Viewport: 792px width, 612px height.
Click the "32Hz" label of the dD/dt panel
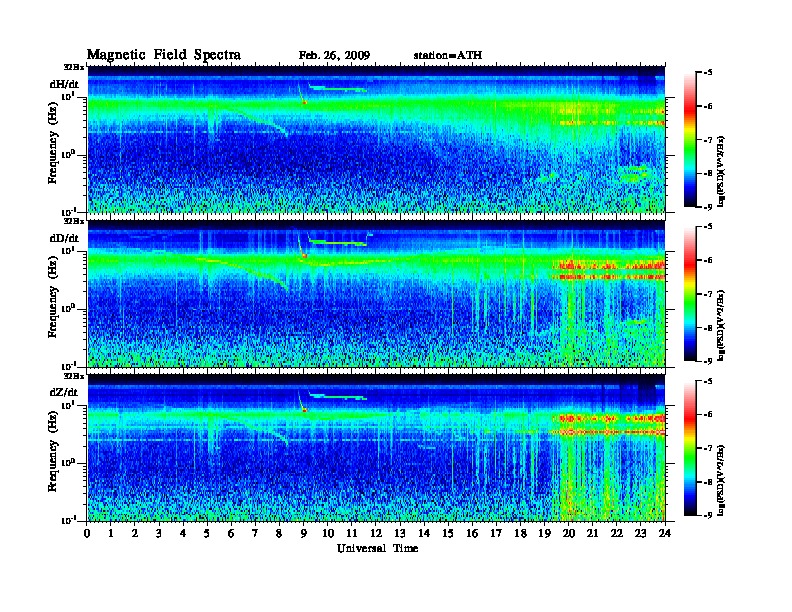click(x=74, y=221)
